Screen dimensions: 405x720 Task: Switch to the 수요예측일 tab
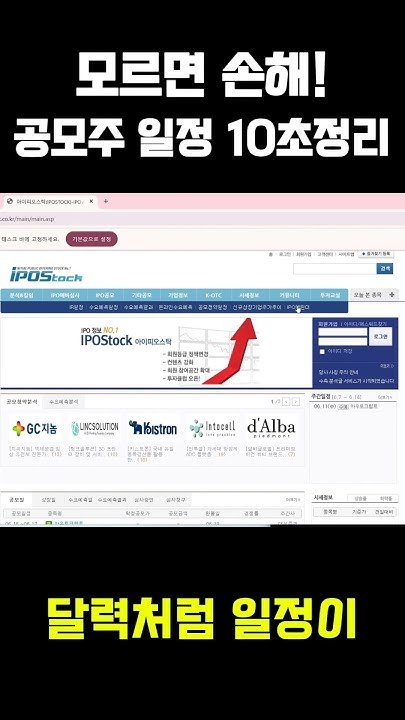[x=80, y=499]
